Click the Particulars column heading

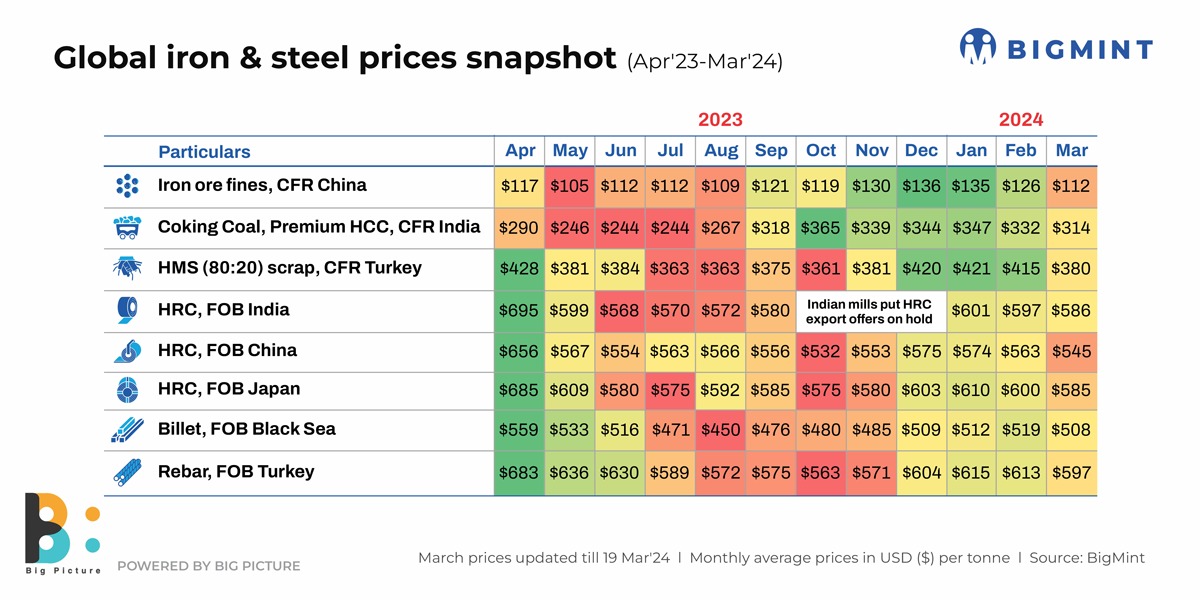tap(204, 152)
